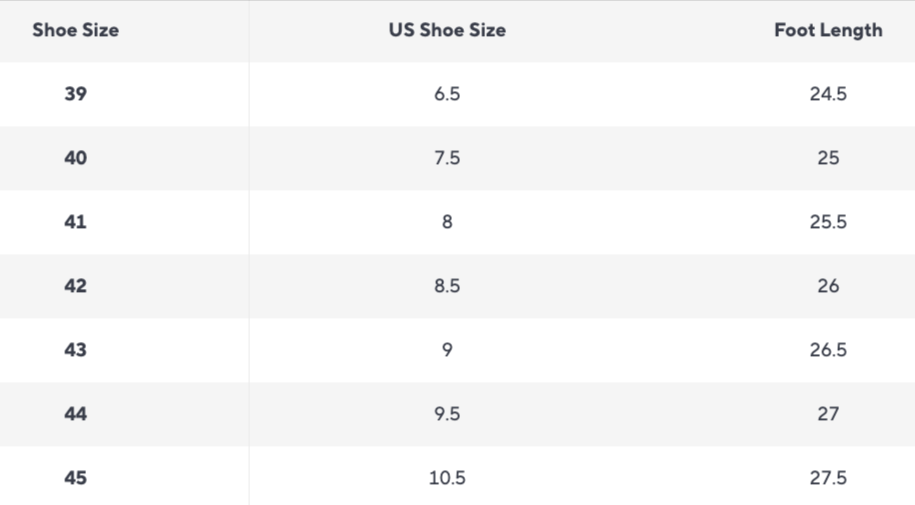Viewport: 915px width, 505px height.
Task: Click the Foot Length column header
Action: tap(828, 30)
